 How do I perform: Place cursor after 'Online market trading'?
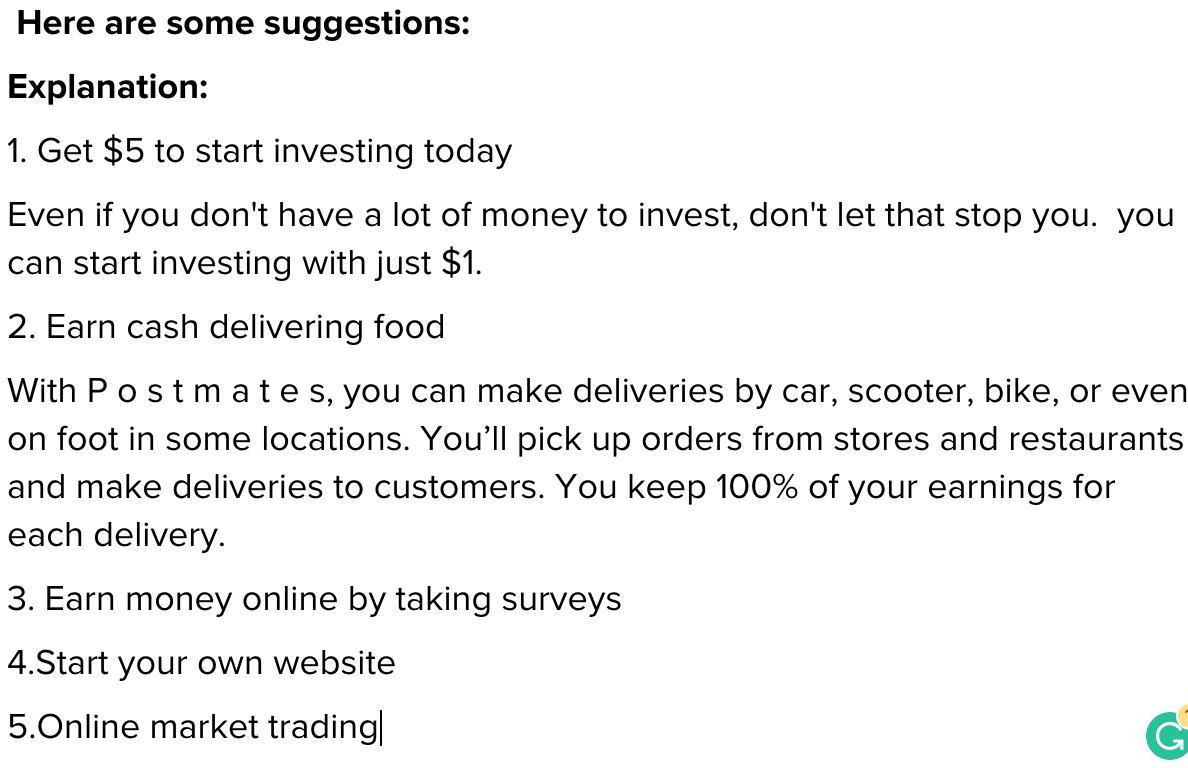coord(380,727)
